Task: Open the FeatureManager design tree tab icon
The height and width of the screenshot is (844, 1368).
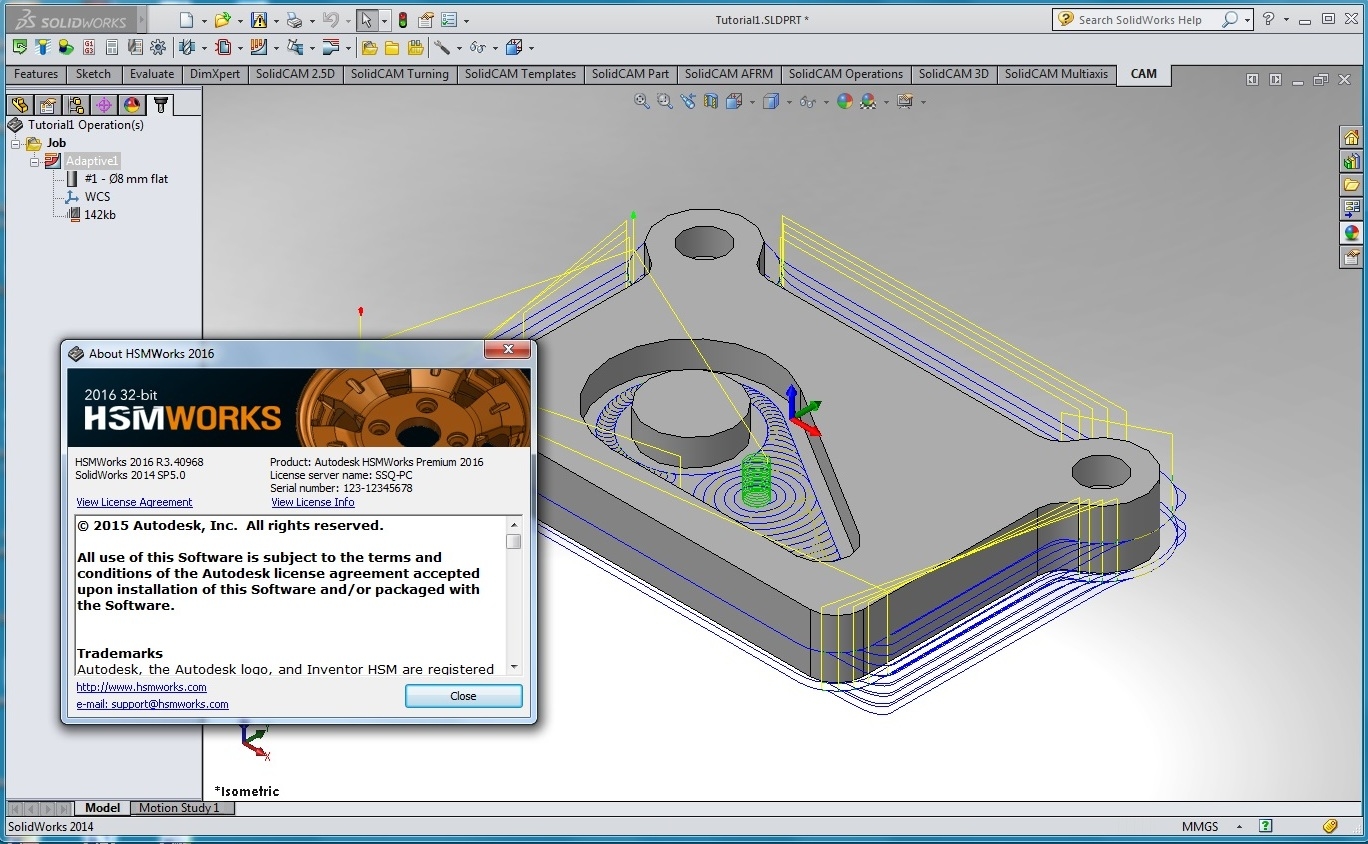Action: pyautogui.click(x=18, y=105)
